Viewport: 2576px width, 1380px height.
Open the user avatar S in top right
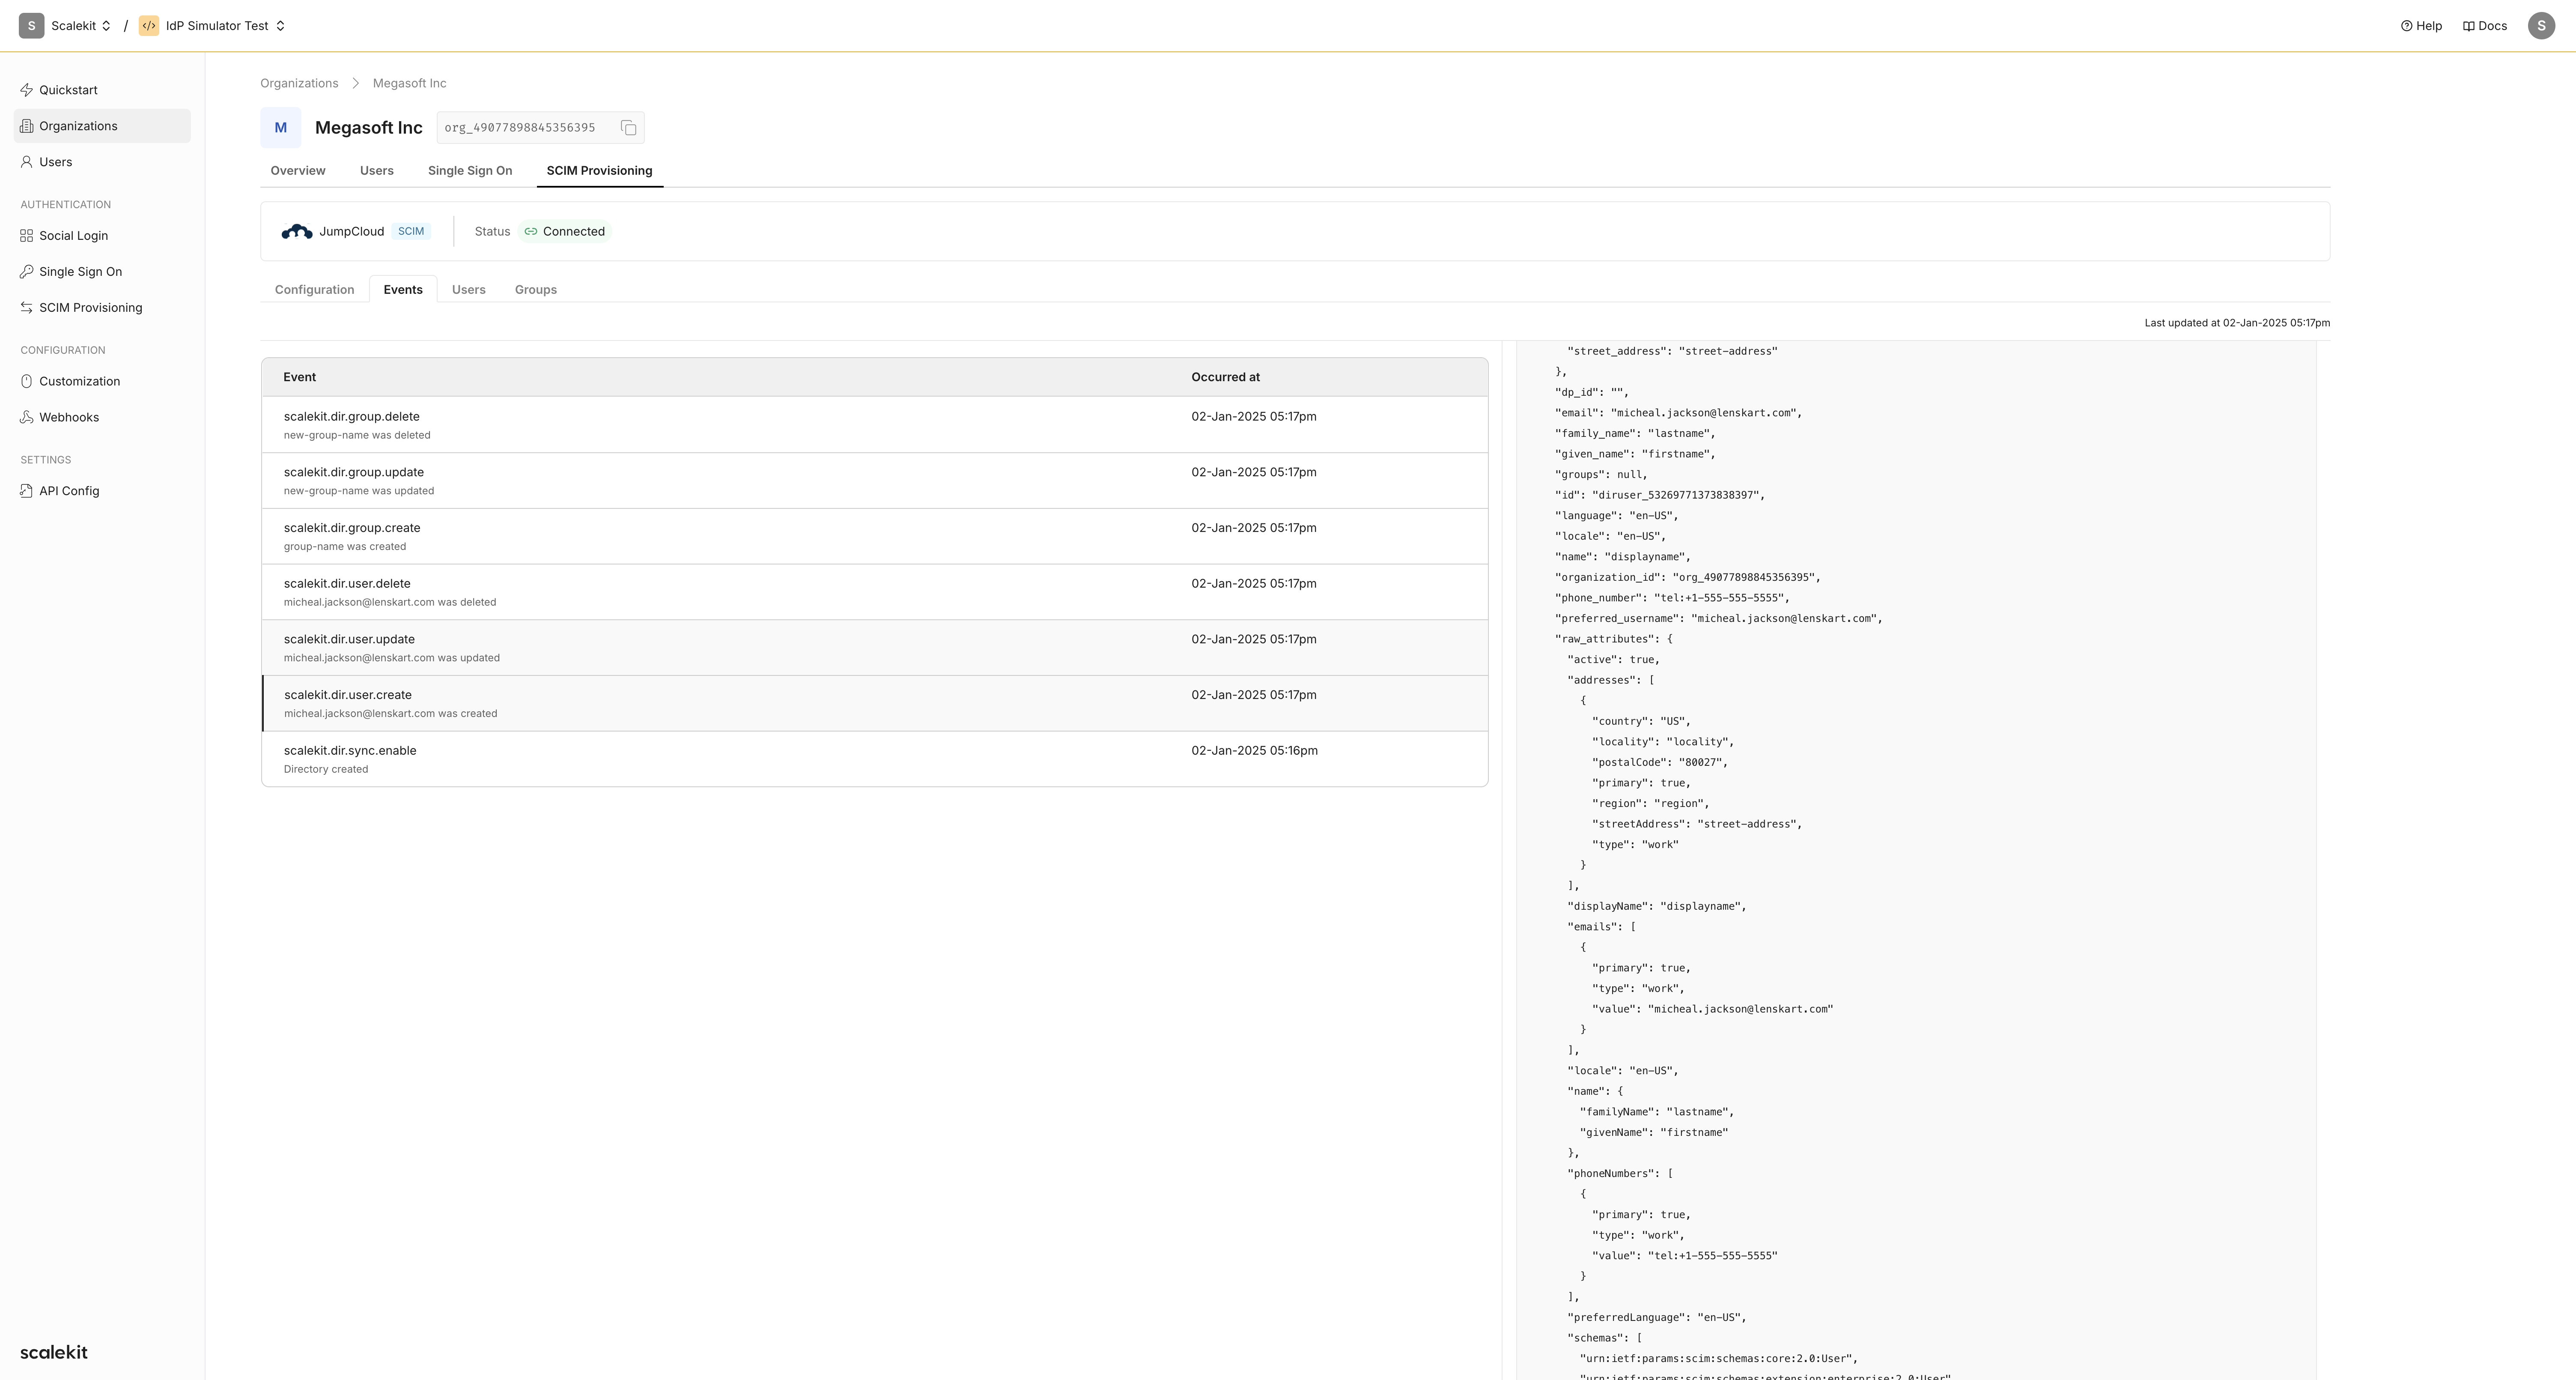(2541, 26)
